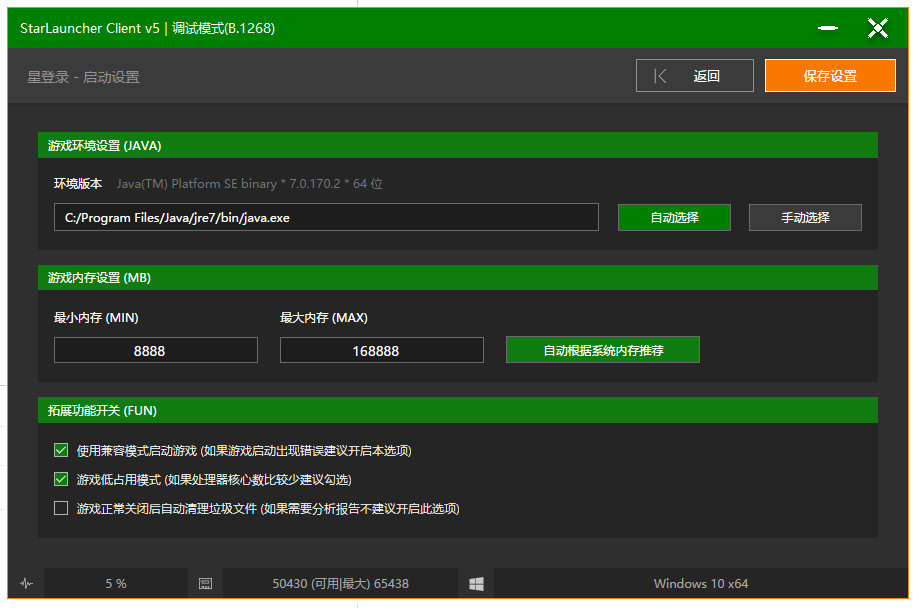The height and width of the screenshot is (608, 918).
Task: Minimize the StarLauncher window
Action: pos(828,28)
